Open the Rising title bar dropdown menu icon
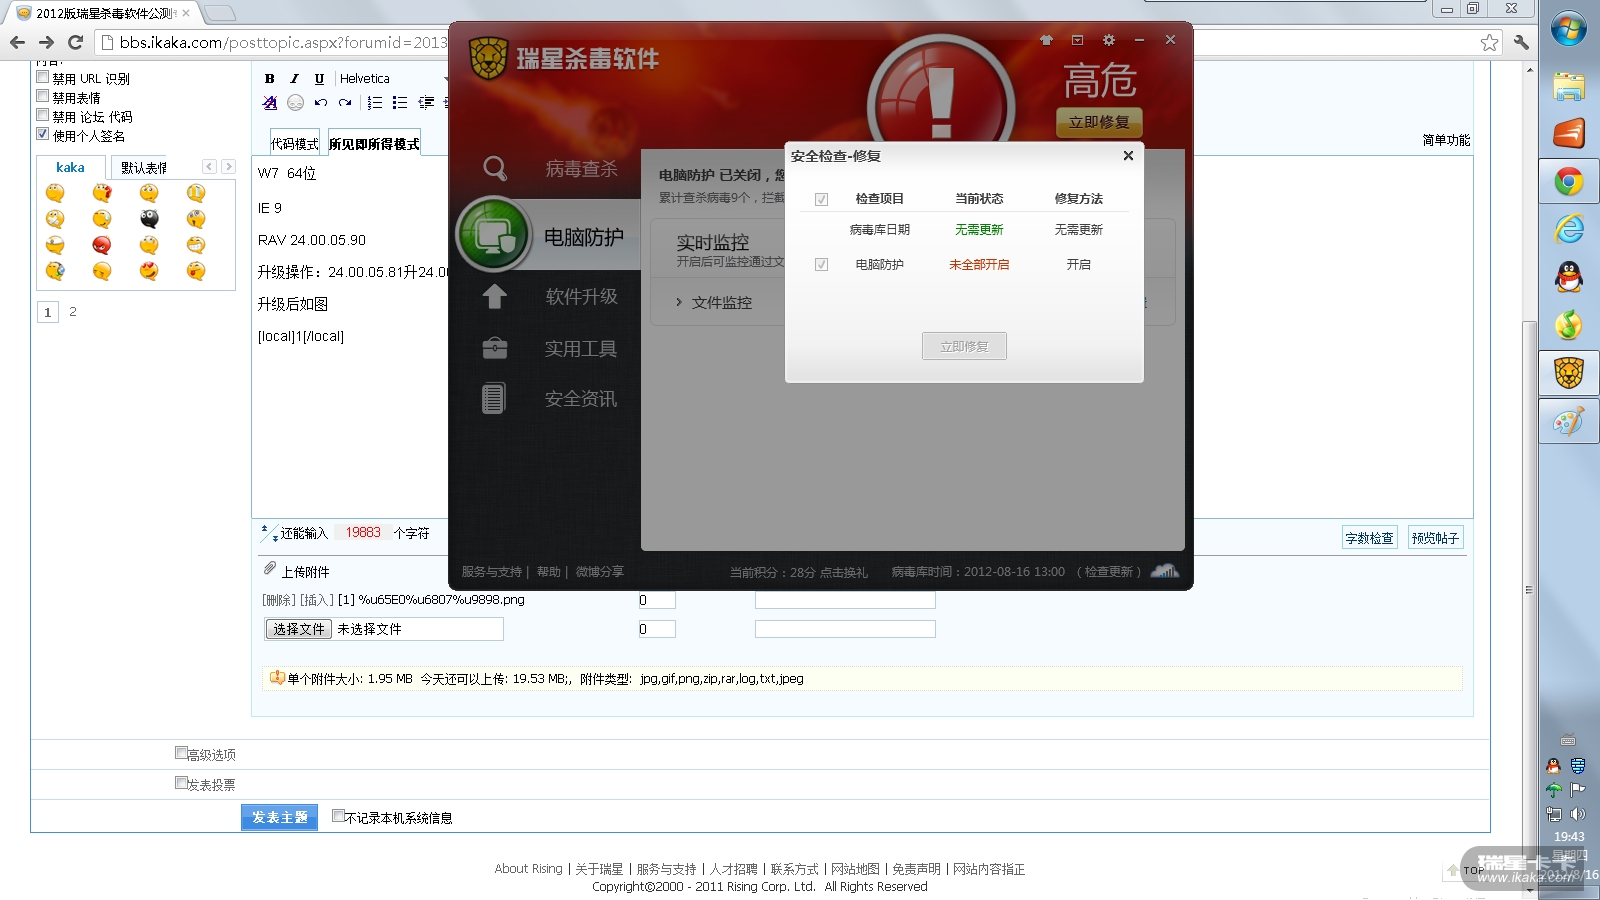Screen dimensions: 1600x900 tap(1077, 40)
